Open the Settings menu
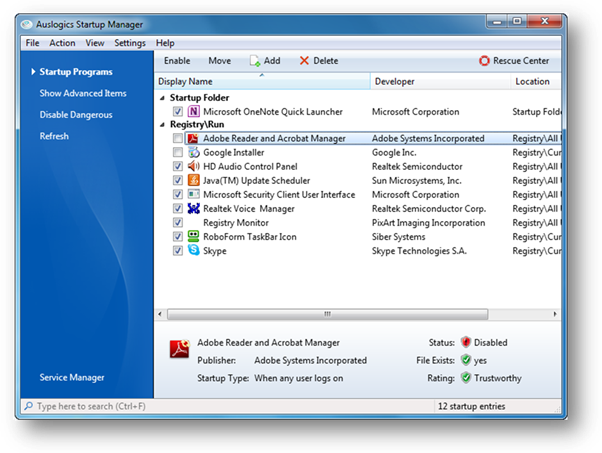Screen dimensions: 602x453 click(130, 43)
